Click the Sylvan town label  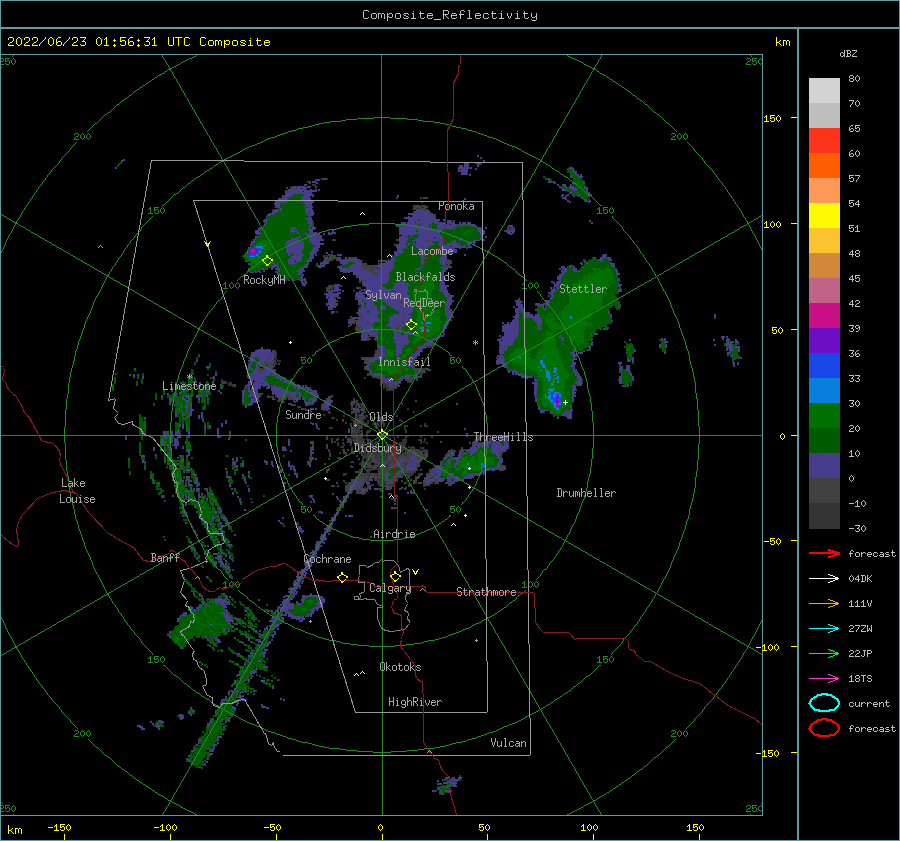(x=383, y=295)
